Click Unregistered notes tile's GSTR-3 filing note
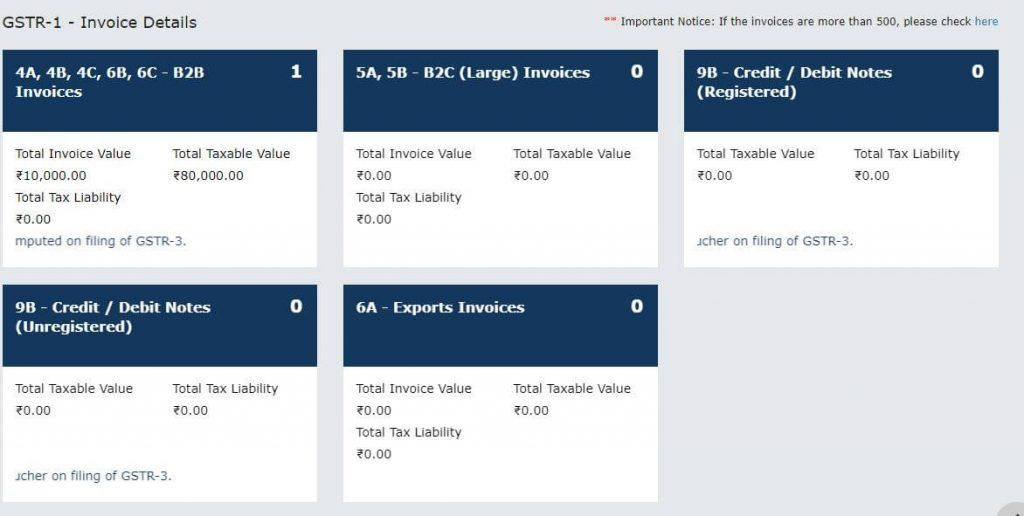Image resolution: width=1024 pixels, height=516 pixels. click(x=94, y=476)
